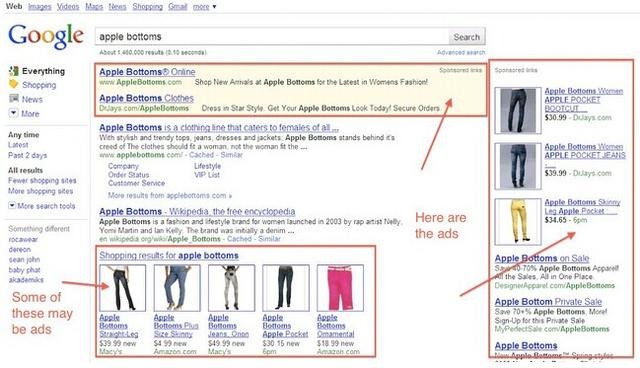This screenshot has width=640, height=368.
Task: Click the 'akademiks' related search
Action: tap(26, 280)
